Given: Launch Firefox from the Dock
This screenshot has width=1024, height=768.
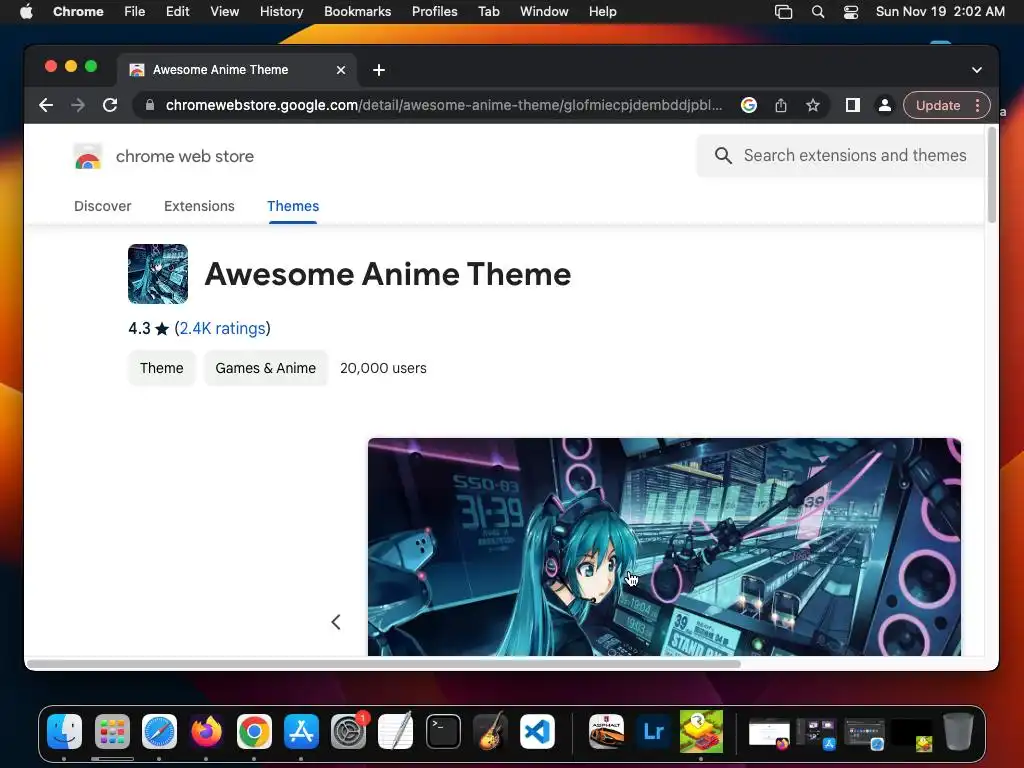Looking at the screenshot, I should click(x=206, y=732).
